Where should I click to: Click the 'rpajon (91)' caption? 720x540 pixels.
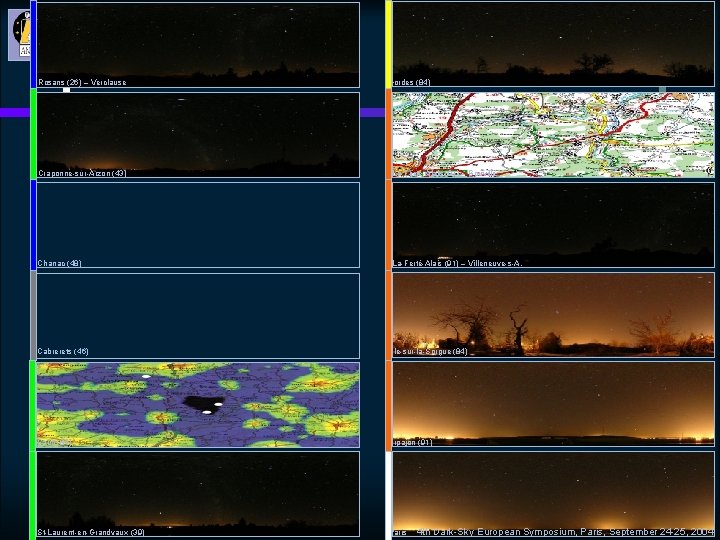(412, 442)
